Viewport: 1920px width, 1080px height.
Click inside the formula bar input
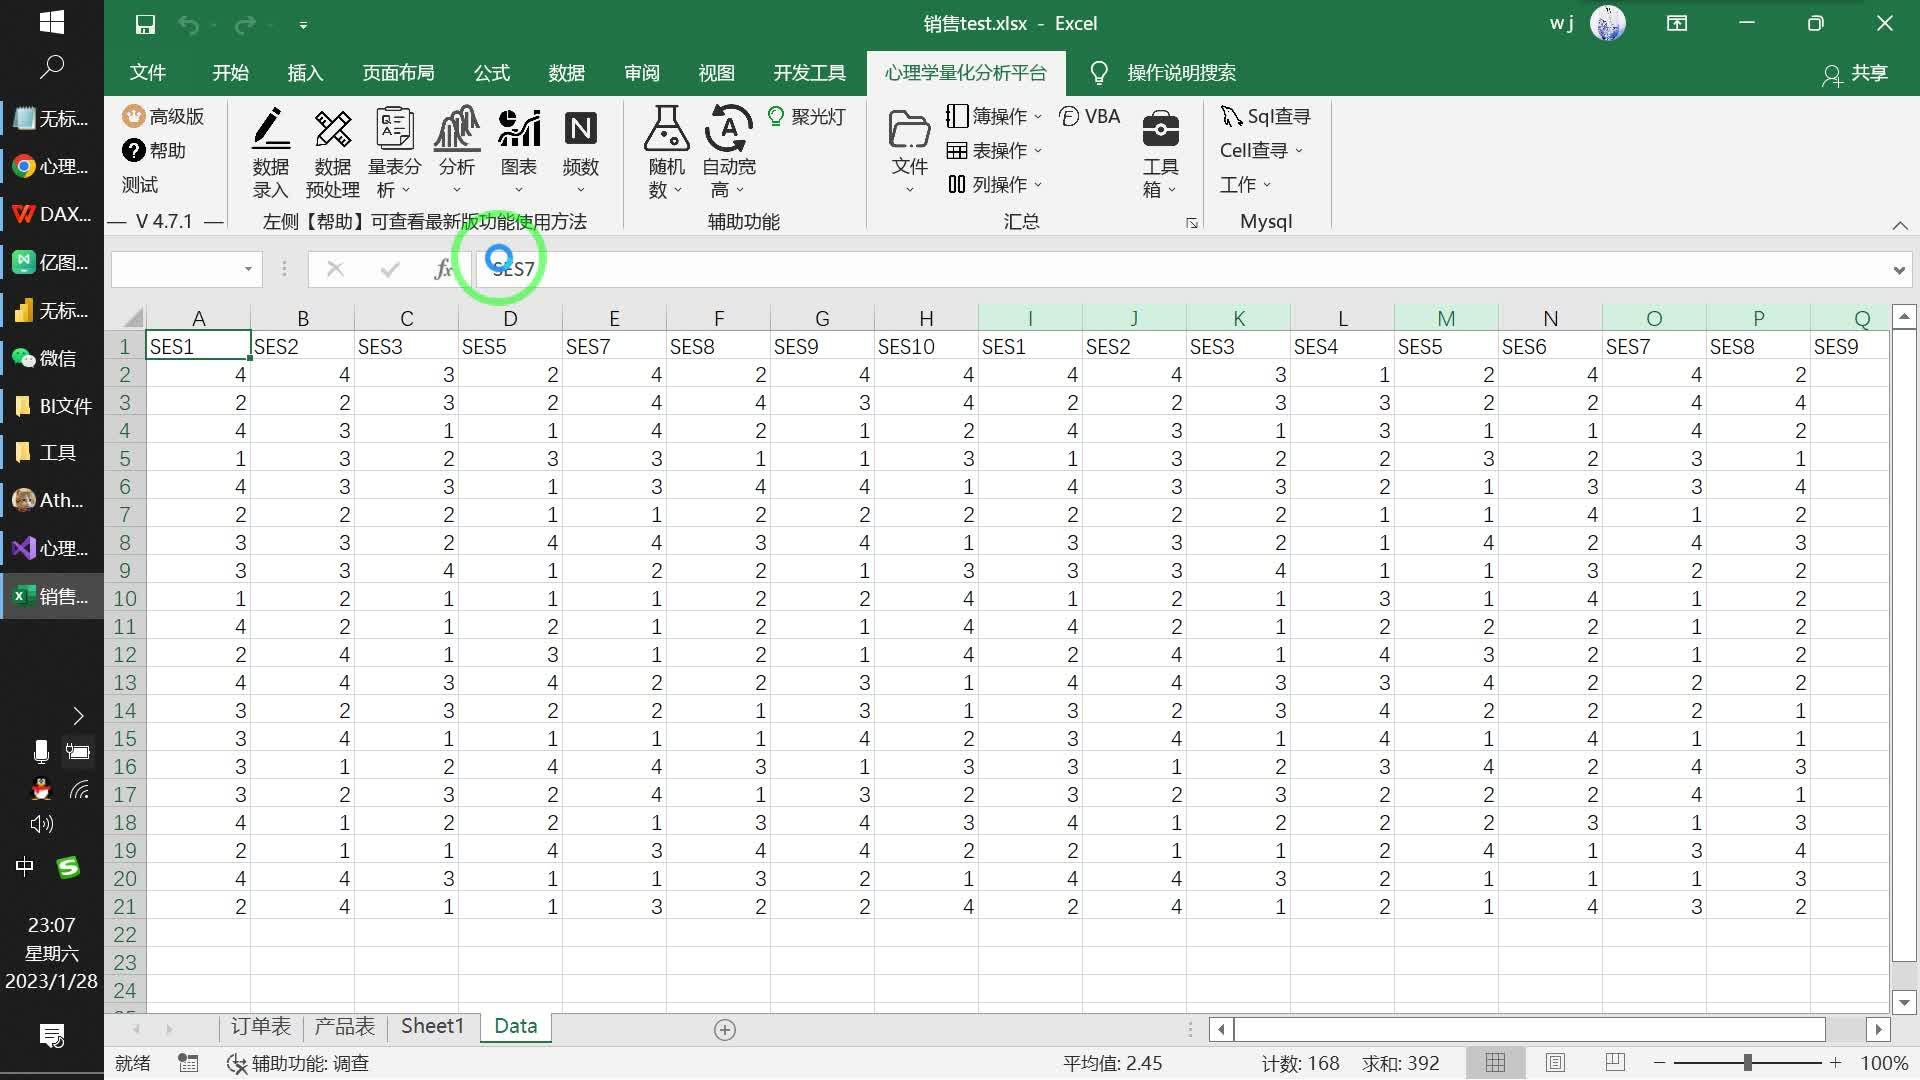[x=1100, y=269]
